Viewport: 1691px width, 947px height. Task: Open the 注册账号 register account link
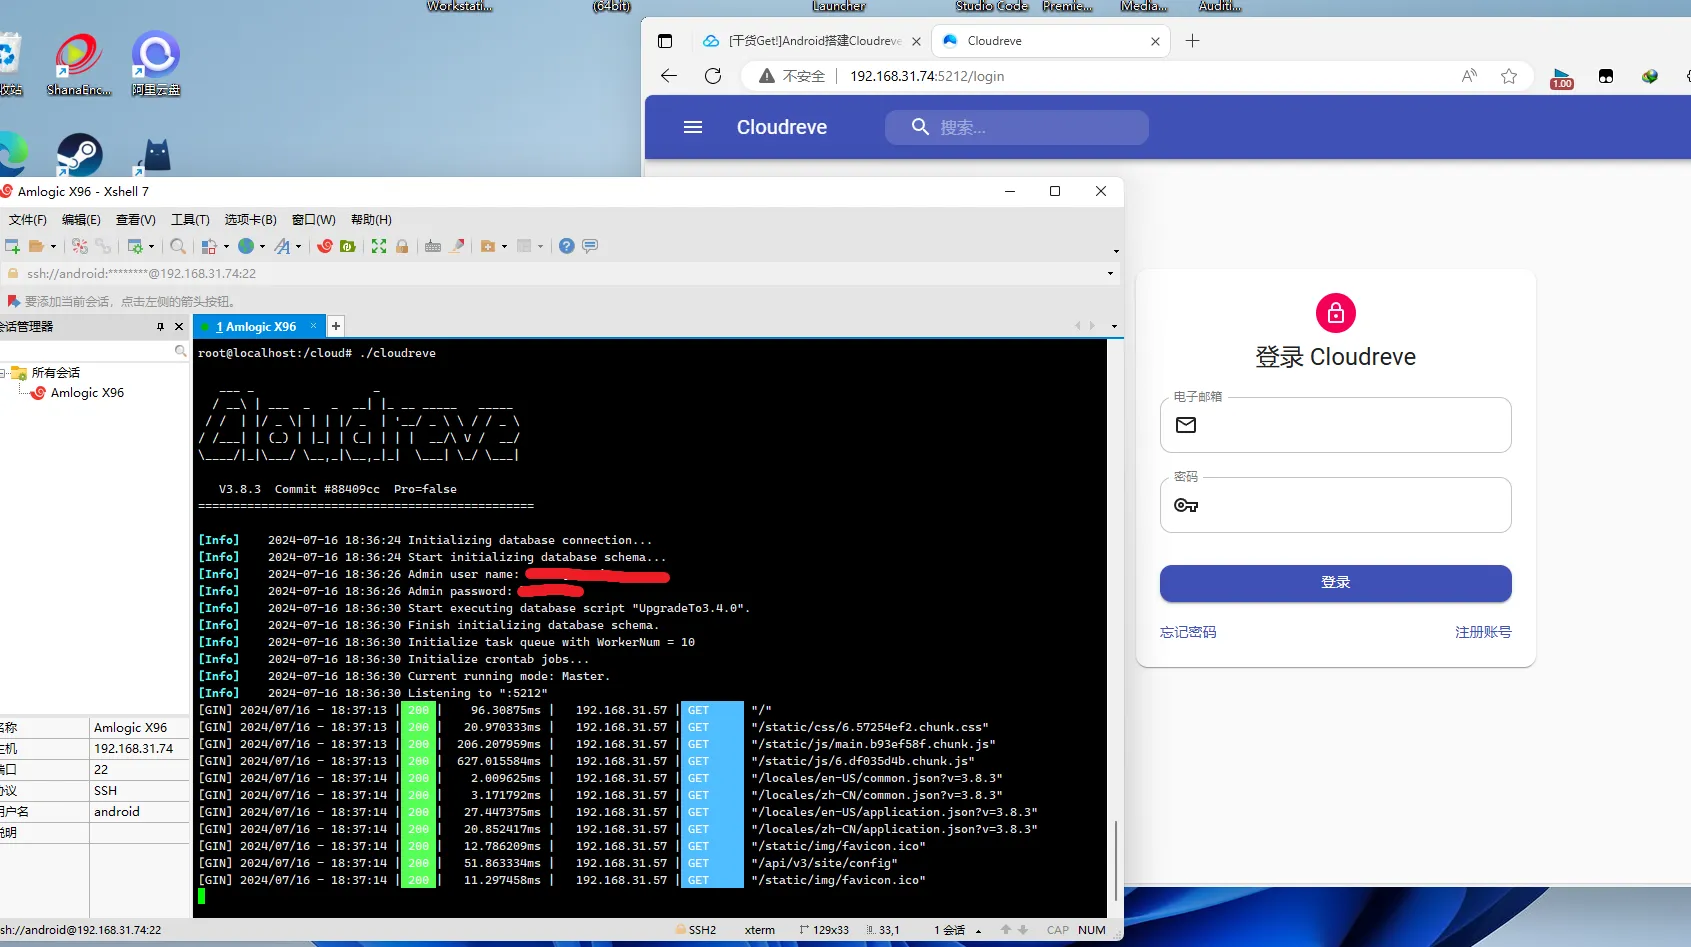1483,632
